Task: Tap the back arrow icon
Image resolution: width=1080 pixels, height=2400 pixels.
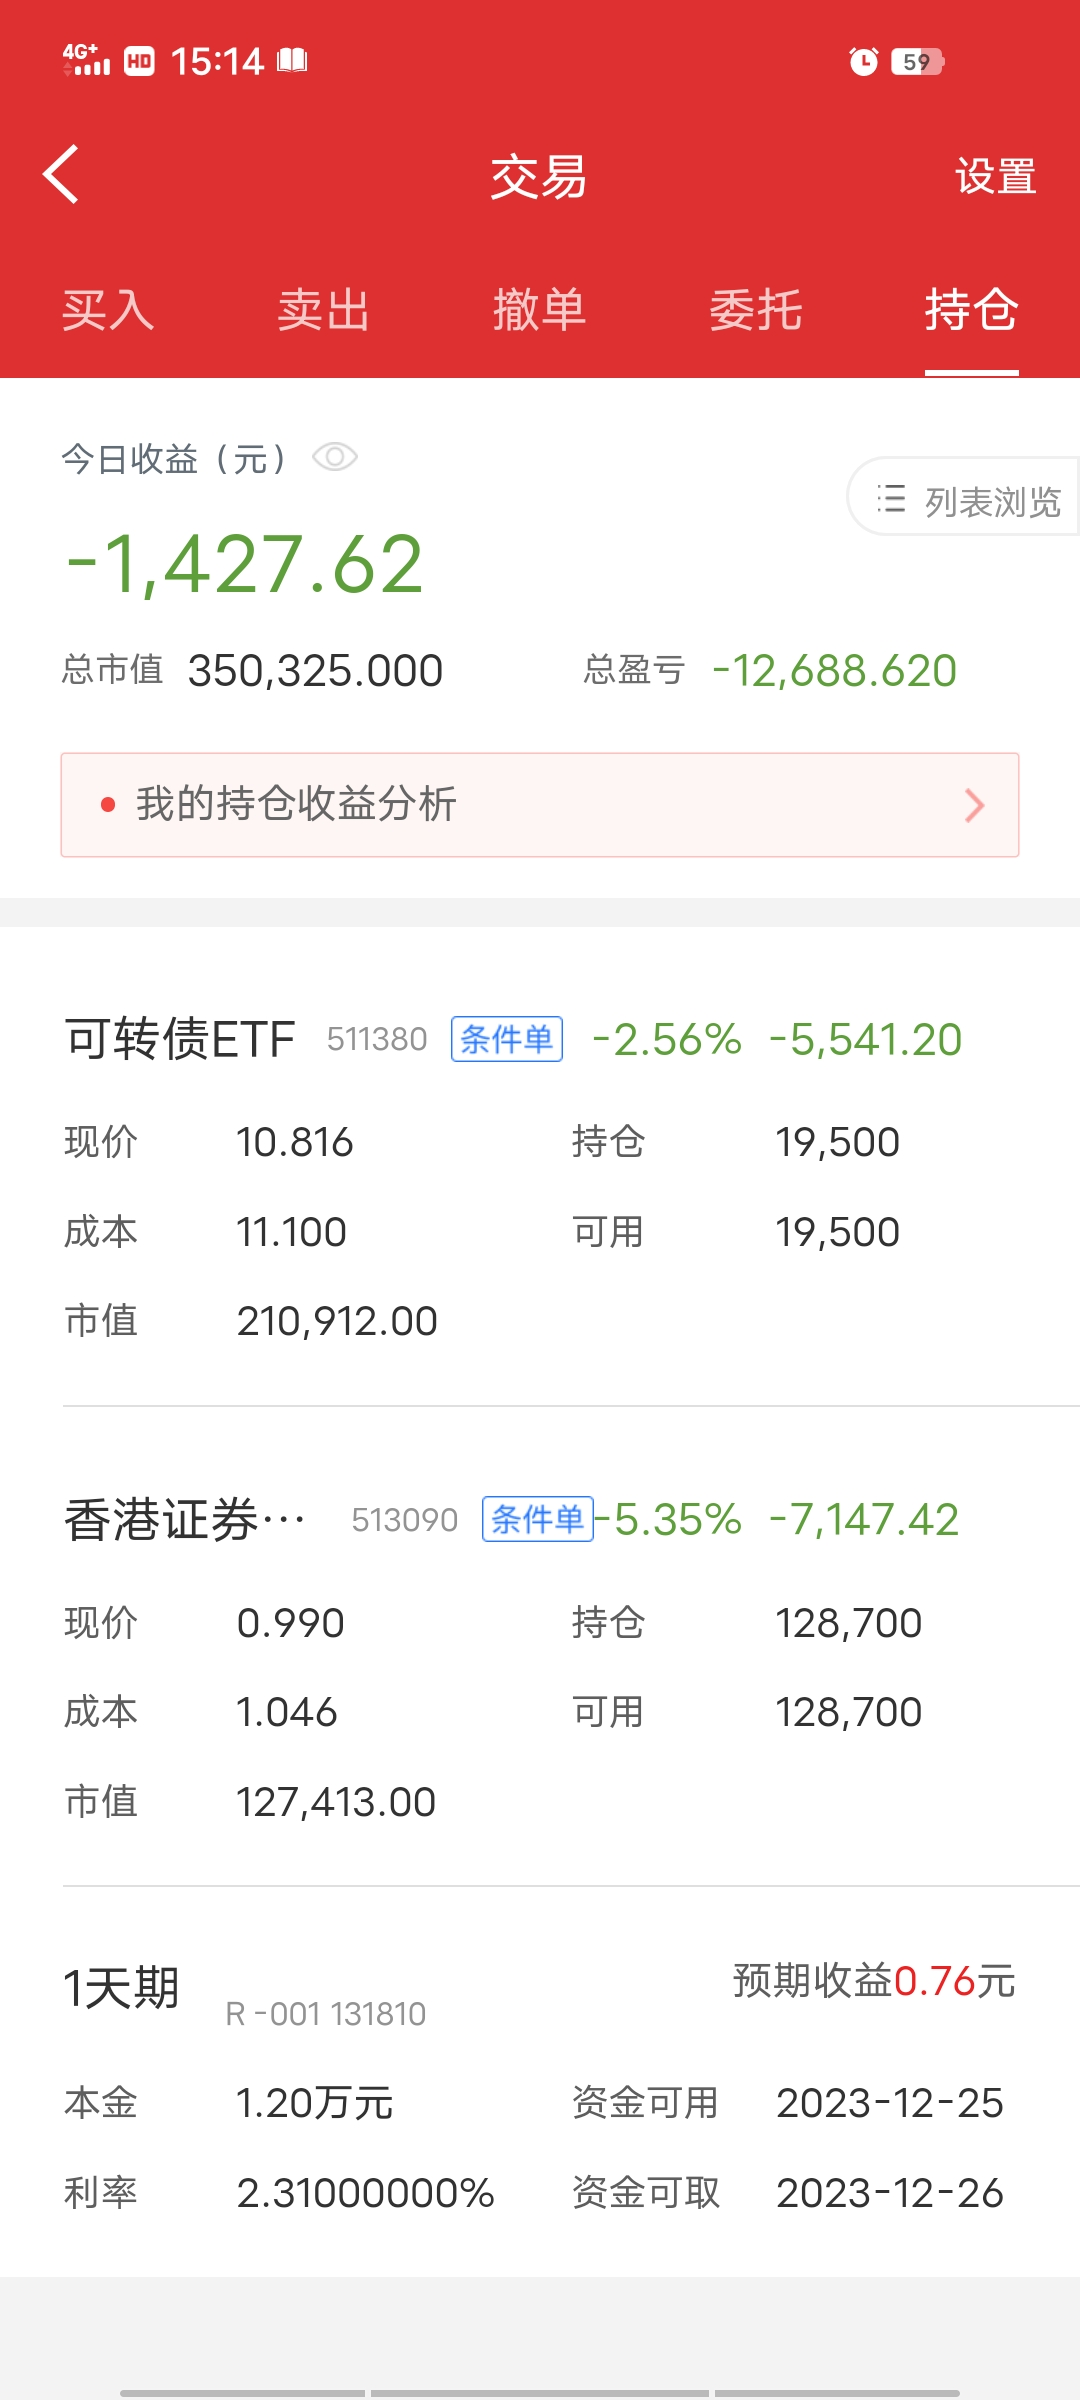Action: point(62,175)
